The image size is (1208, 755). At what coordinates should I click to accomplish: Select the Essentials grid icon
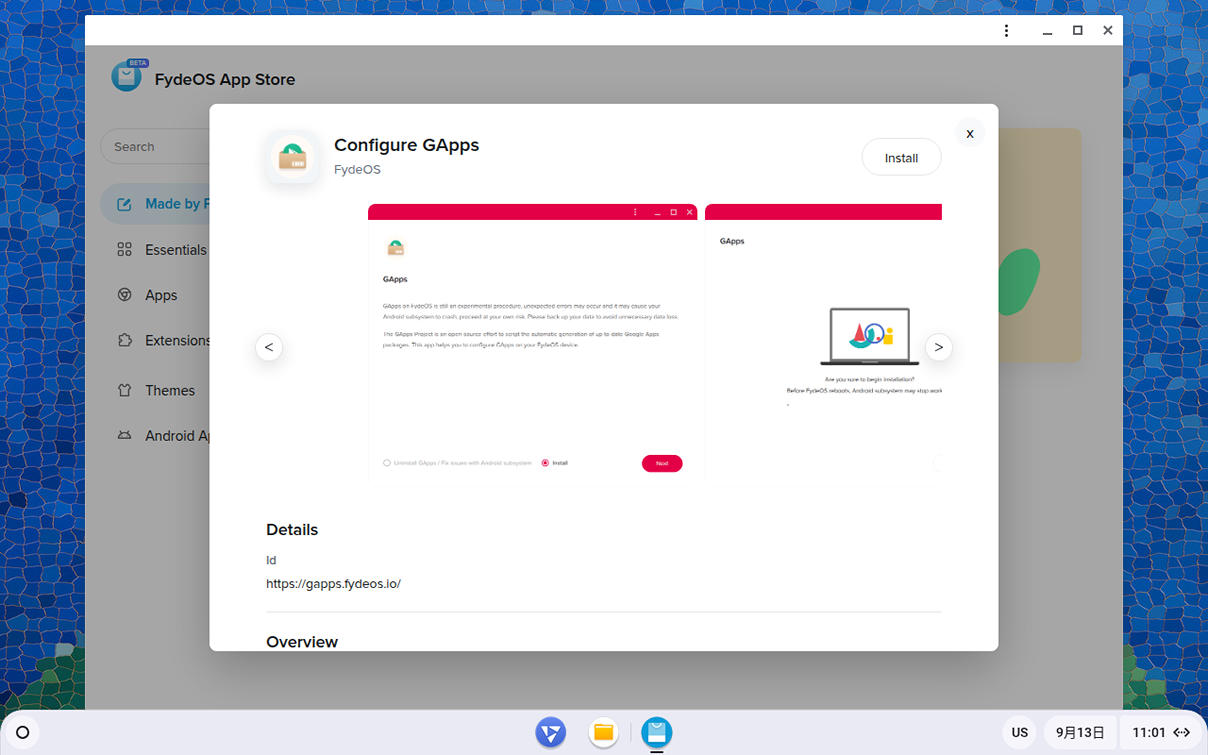coord(124,250)
